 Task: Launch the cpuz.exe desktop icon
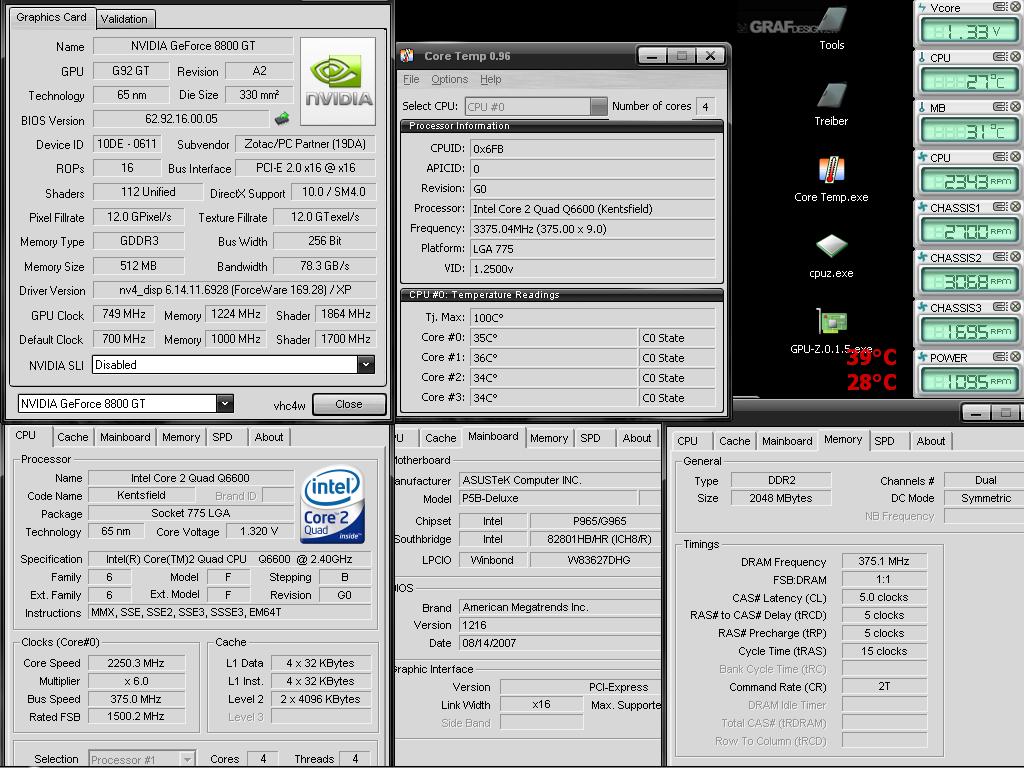tap(831, 247)
